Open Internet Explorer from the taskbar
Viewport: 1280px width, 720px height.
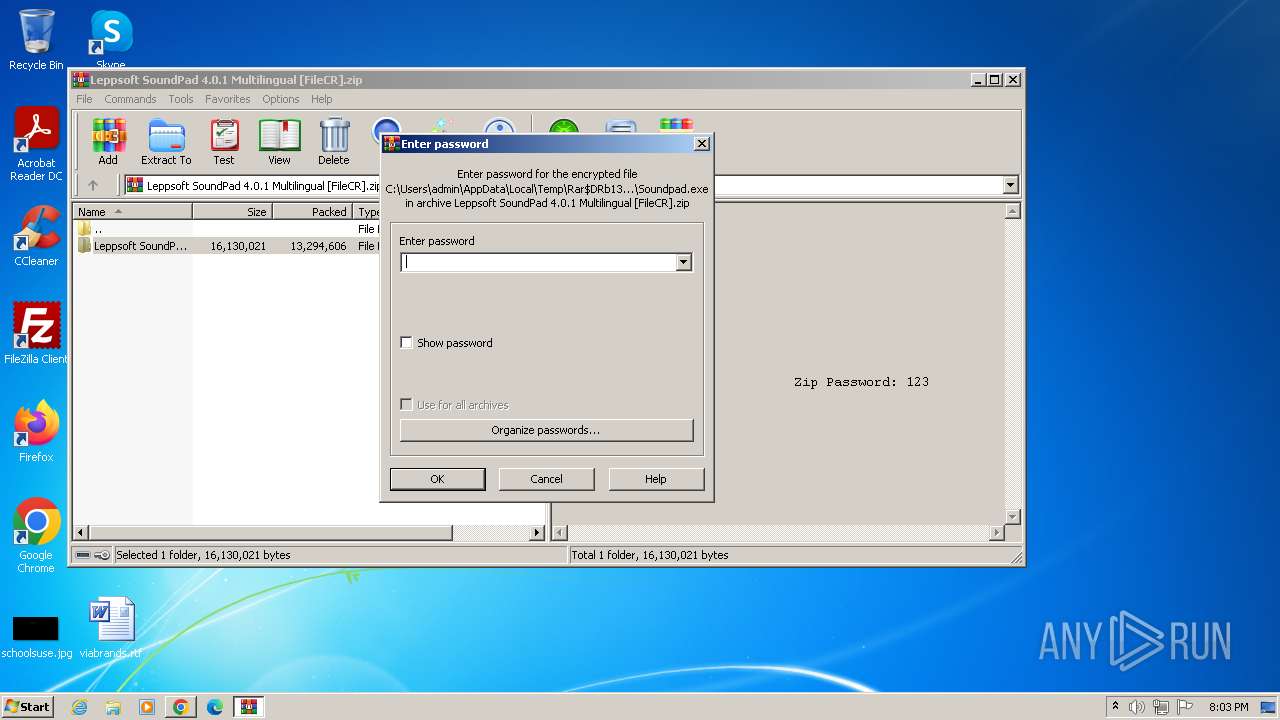coord(80,707)
